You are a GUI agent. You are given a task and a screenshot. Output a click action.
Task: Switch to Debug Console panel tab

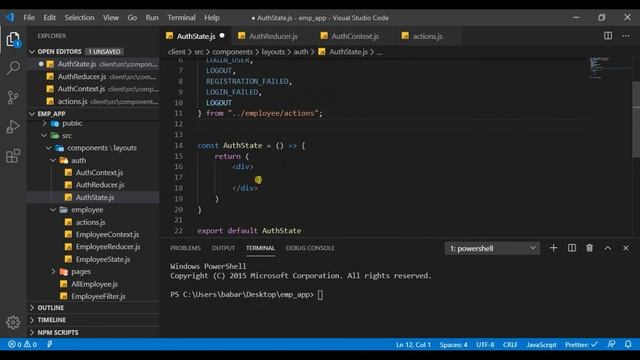pos(310,248)
